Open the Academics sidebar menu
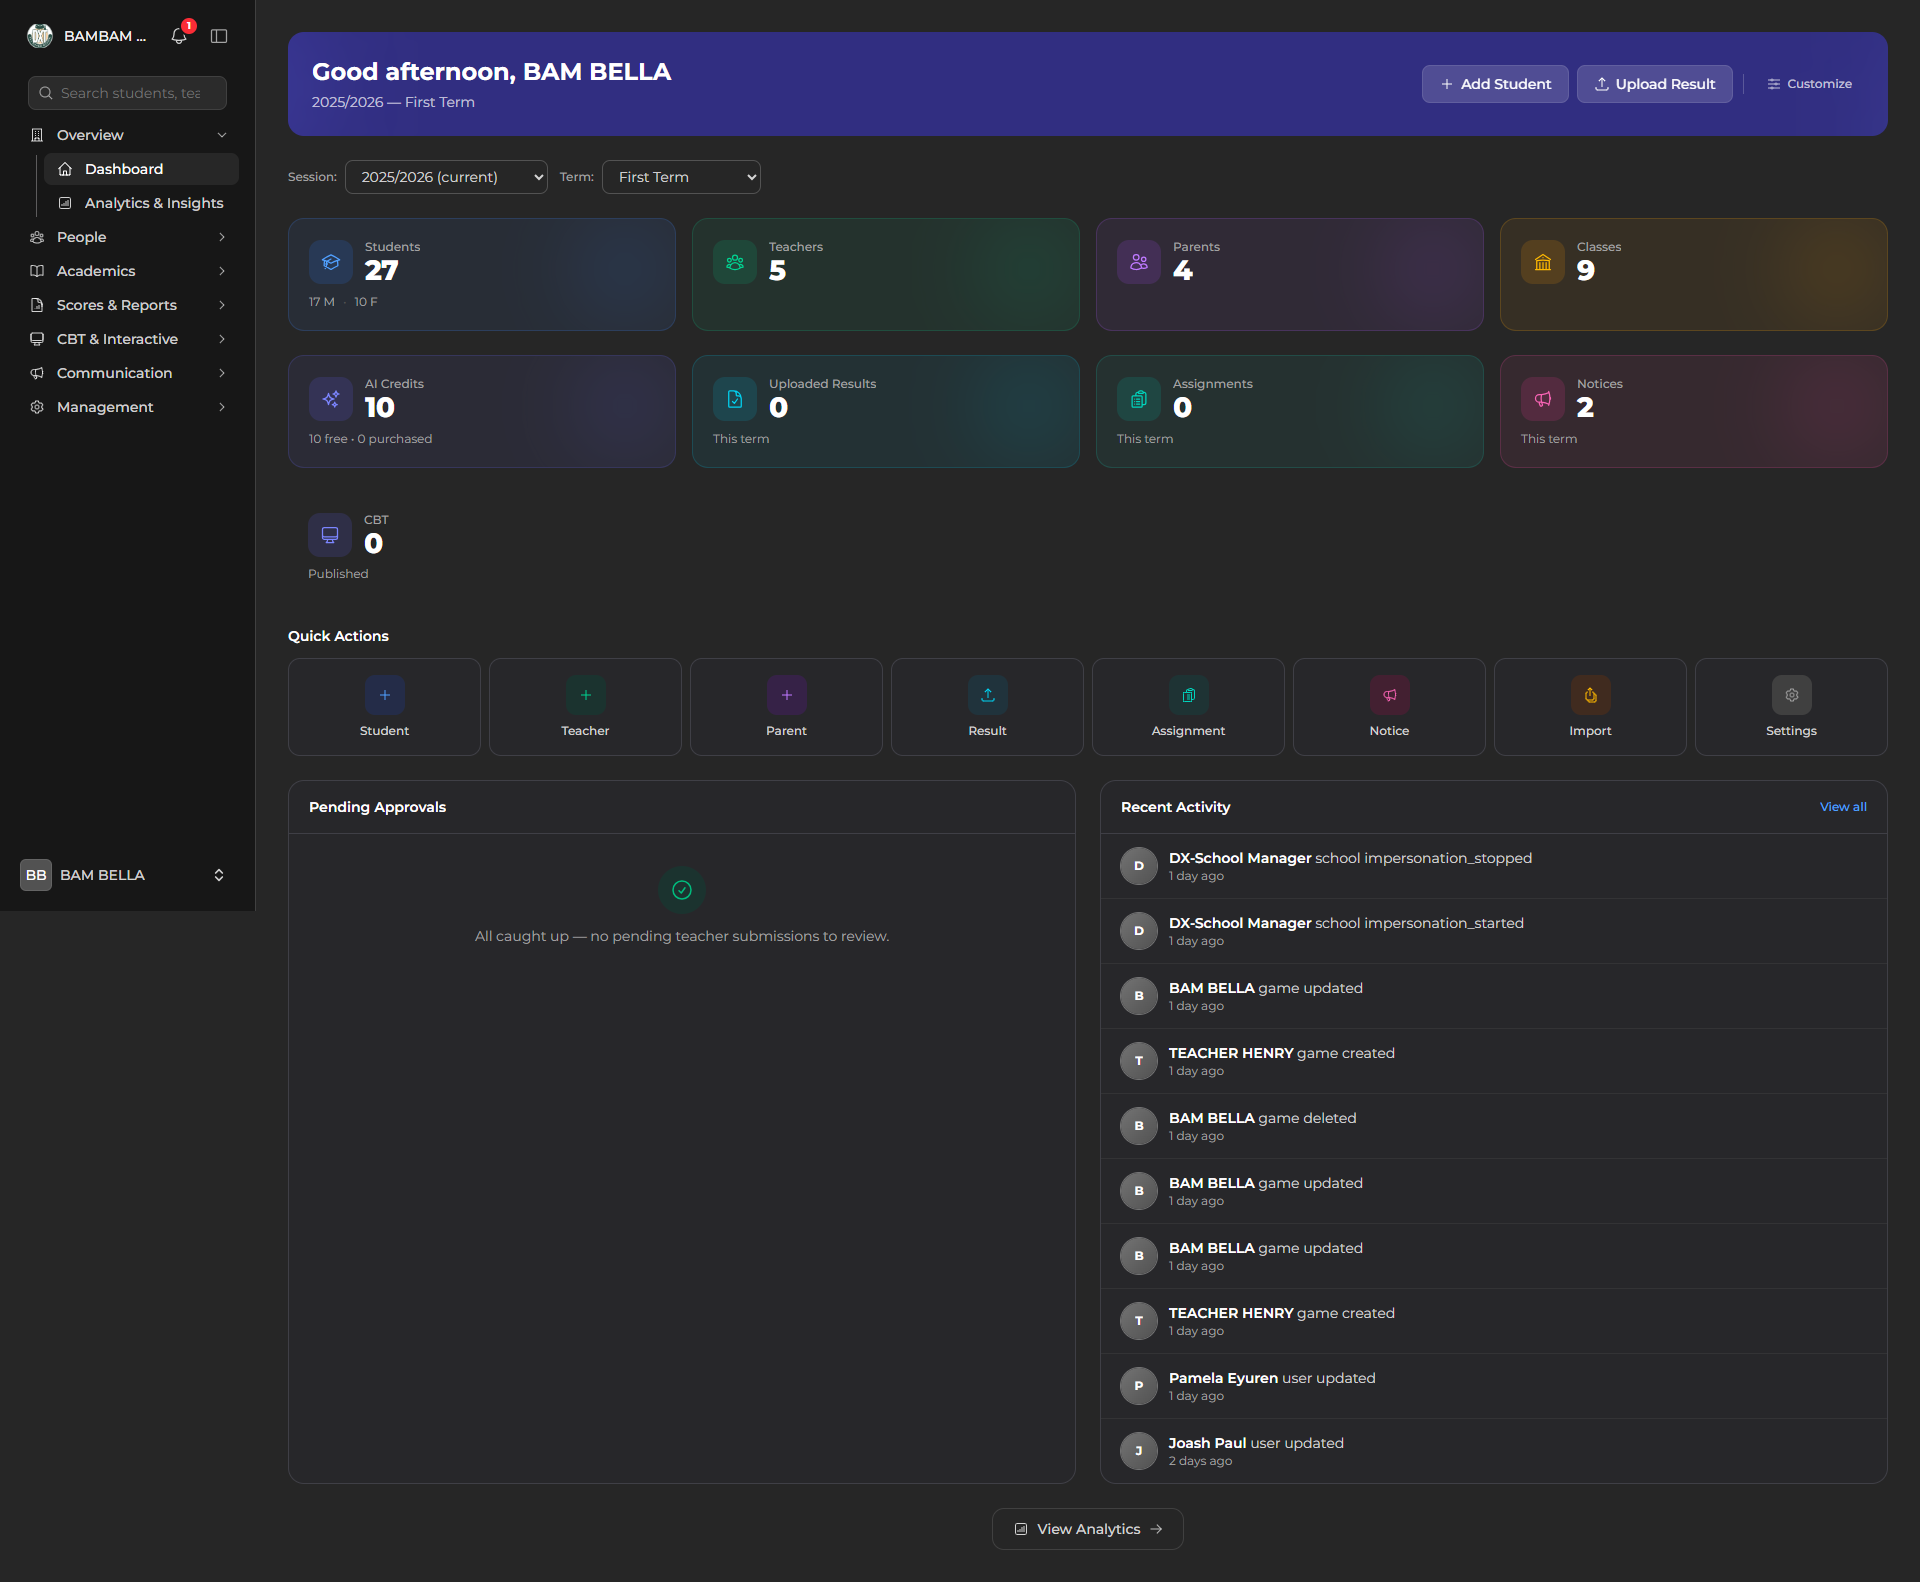The width and height of the screenshot is (1920, 1582). click(x=128, y=271)
